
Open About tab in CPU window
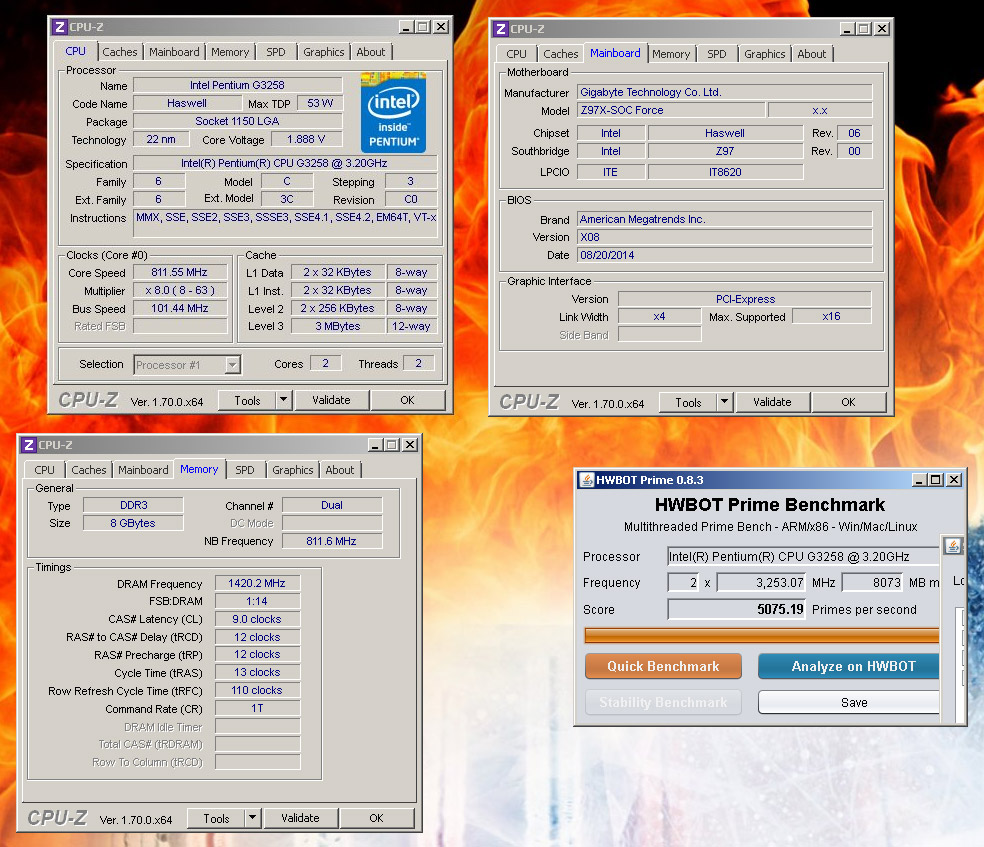tap(370, 52)
